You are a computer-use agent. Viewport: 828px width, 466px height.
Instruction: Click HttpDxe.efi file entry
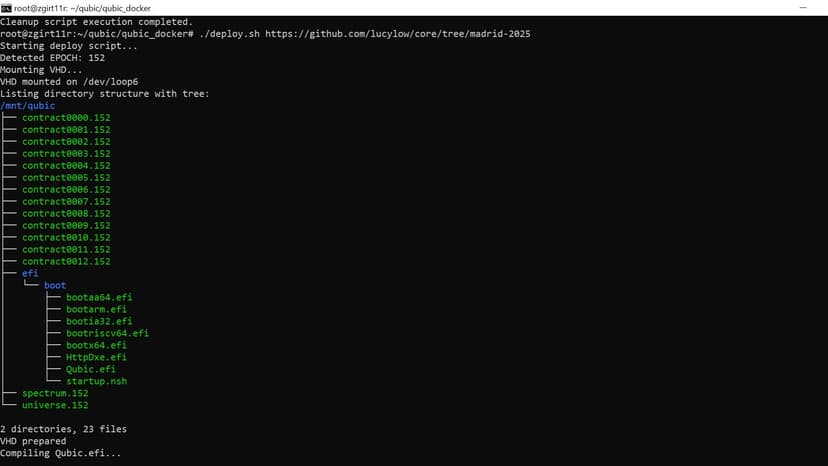click(x=96, y=357)
